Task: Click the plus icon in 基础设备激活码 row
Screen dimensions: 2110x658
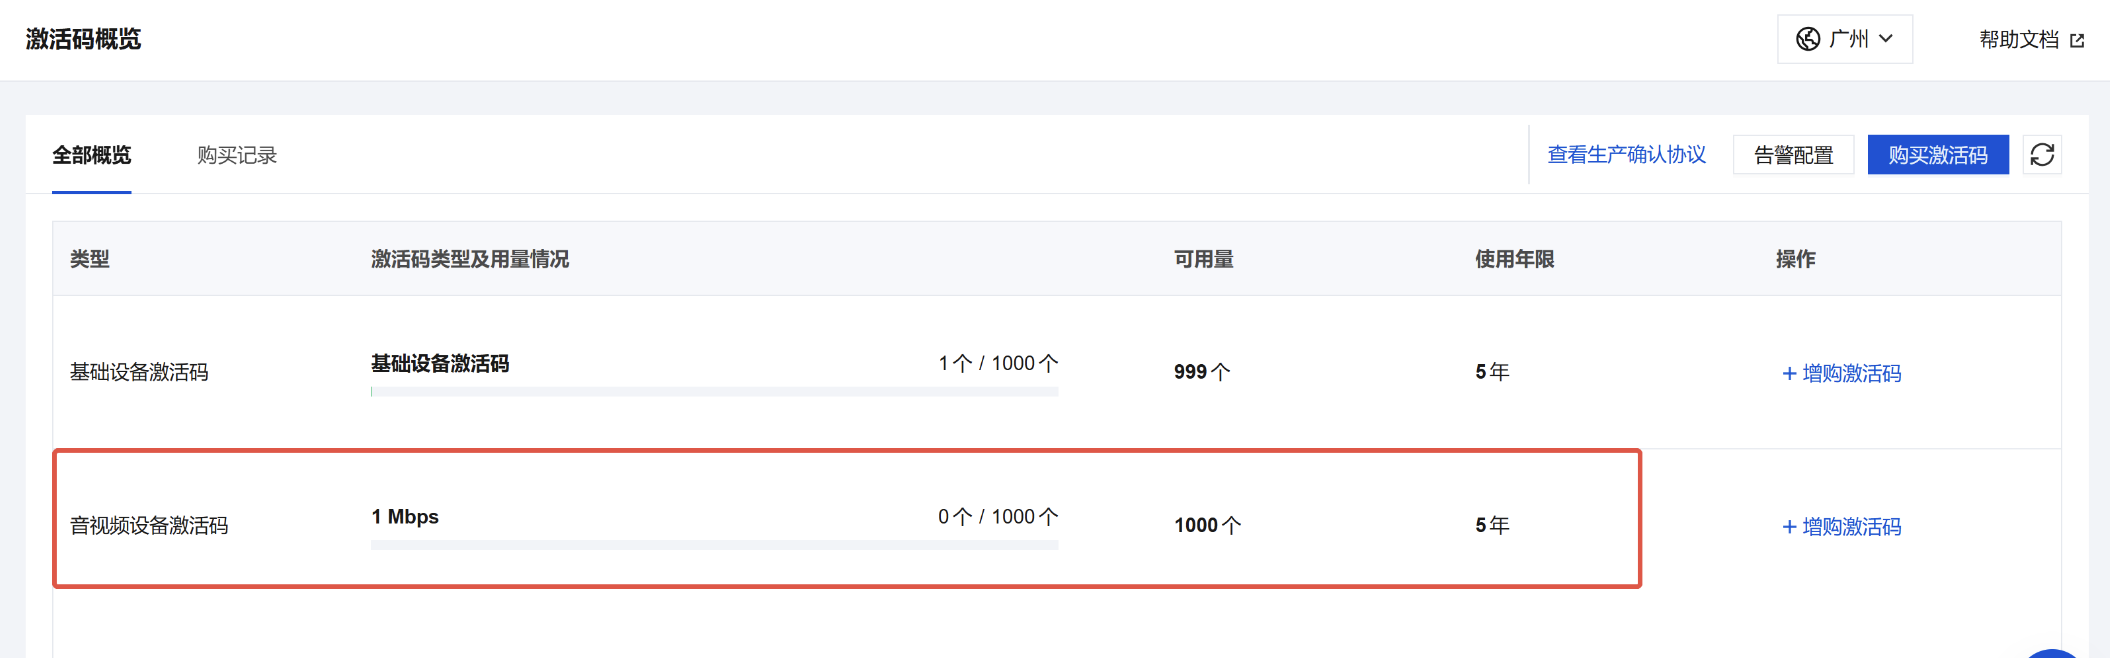Action: (x=1789, y=374)
